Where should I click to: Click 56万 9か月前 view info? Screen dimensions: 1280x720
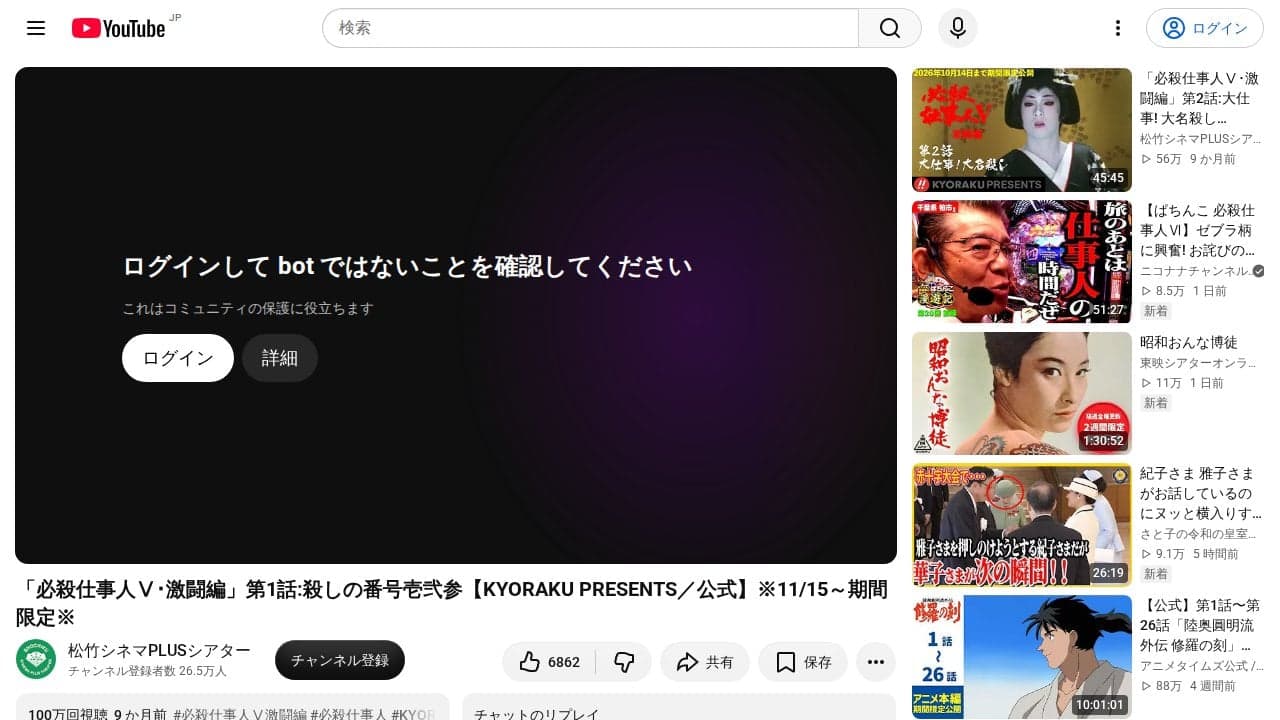click(x=1188, y=159)
